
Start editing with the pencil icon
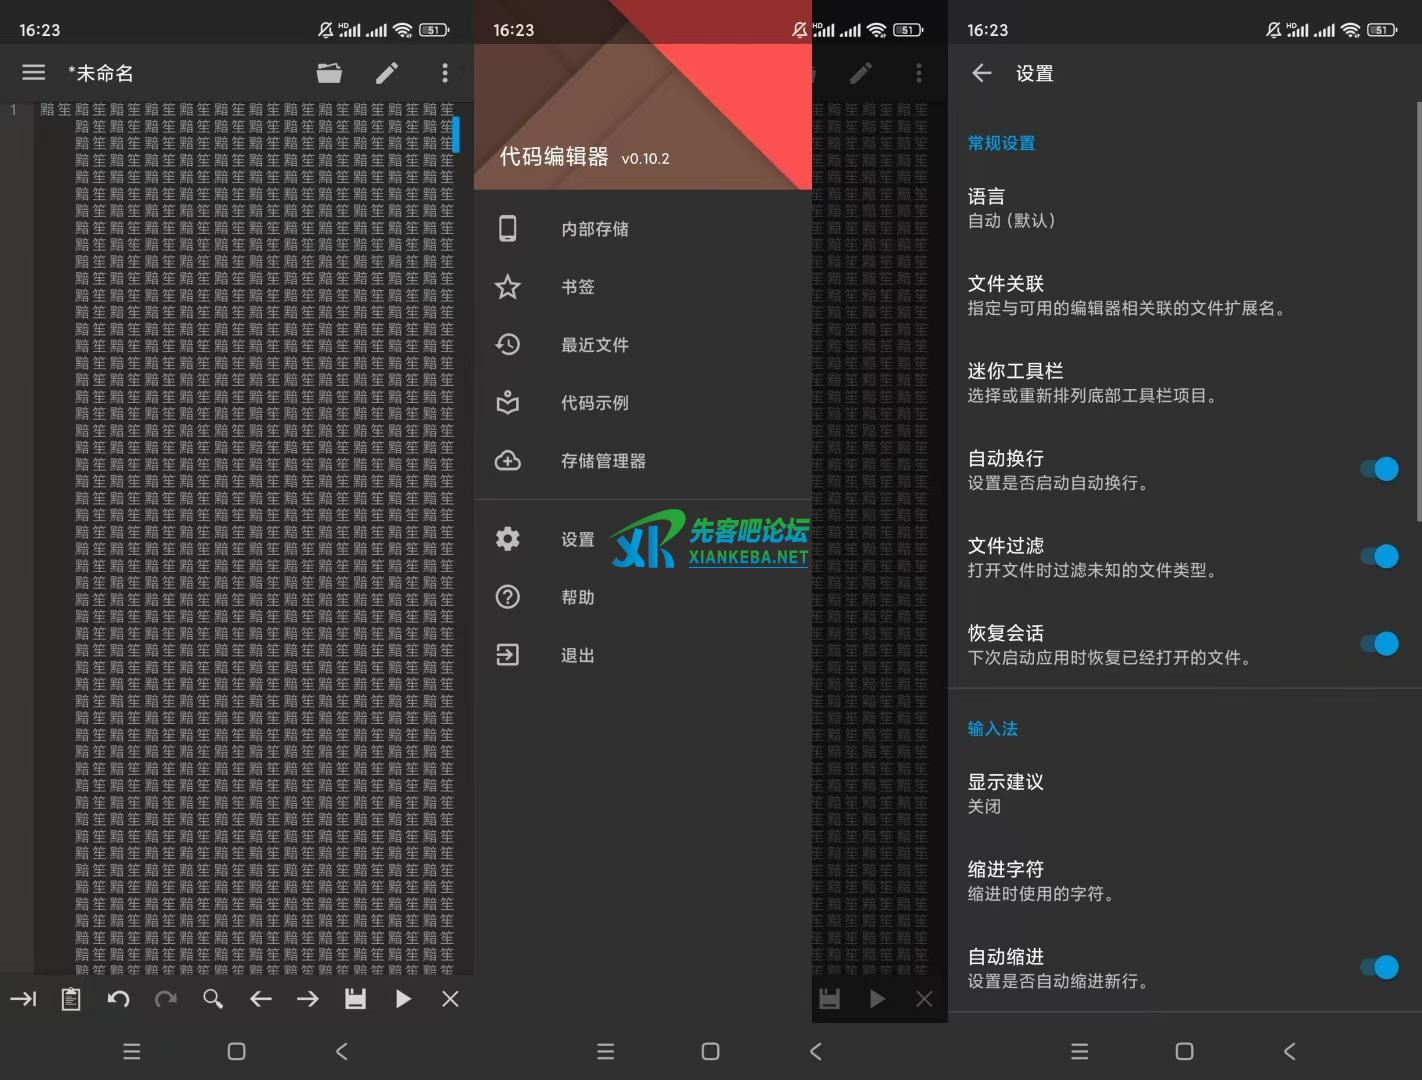click(387, 72)
